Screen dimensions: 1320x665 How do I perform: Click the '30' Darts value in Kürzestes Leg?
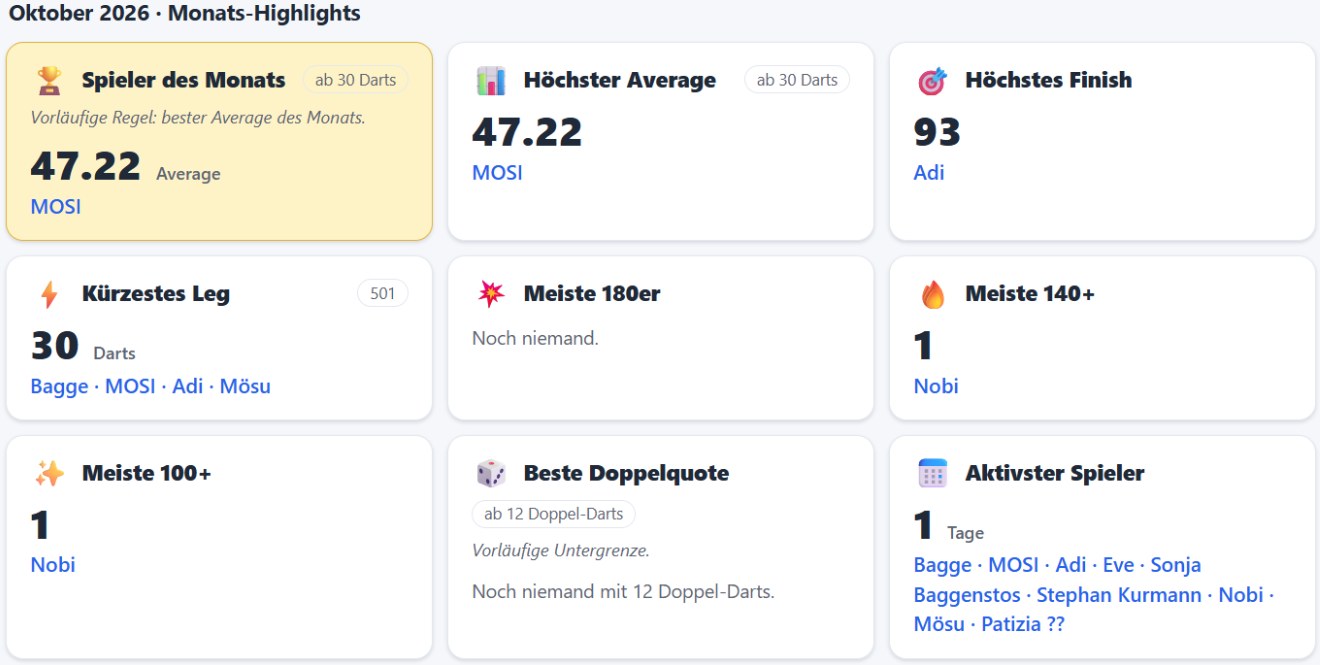55,345
